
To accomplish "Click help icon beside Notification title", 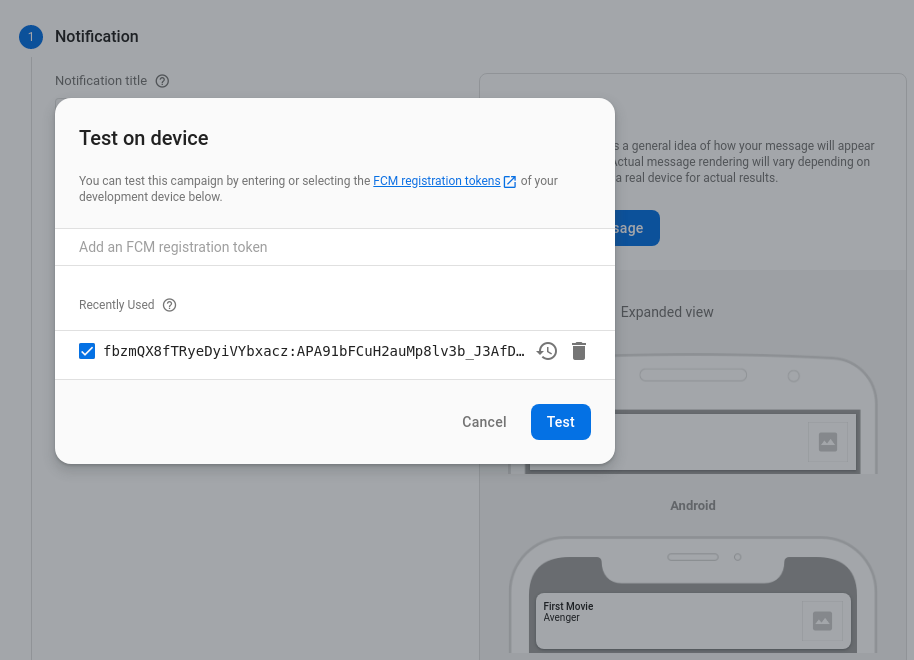I will click(x=162, y=81).
